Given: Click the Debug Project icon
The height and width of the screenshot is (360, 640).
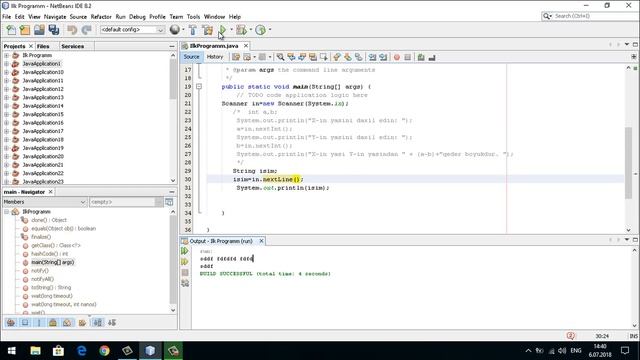Looking at the screenshot, I should point(241,30).
